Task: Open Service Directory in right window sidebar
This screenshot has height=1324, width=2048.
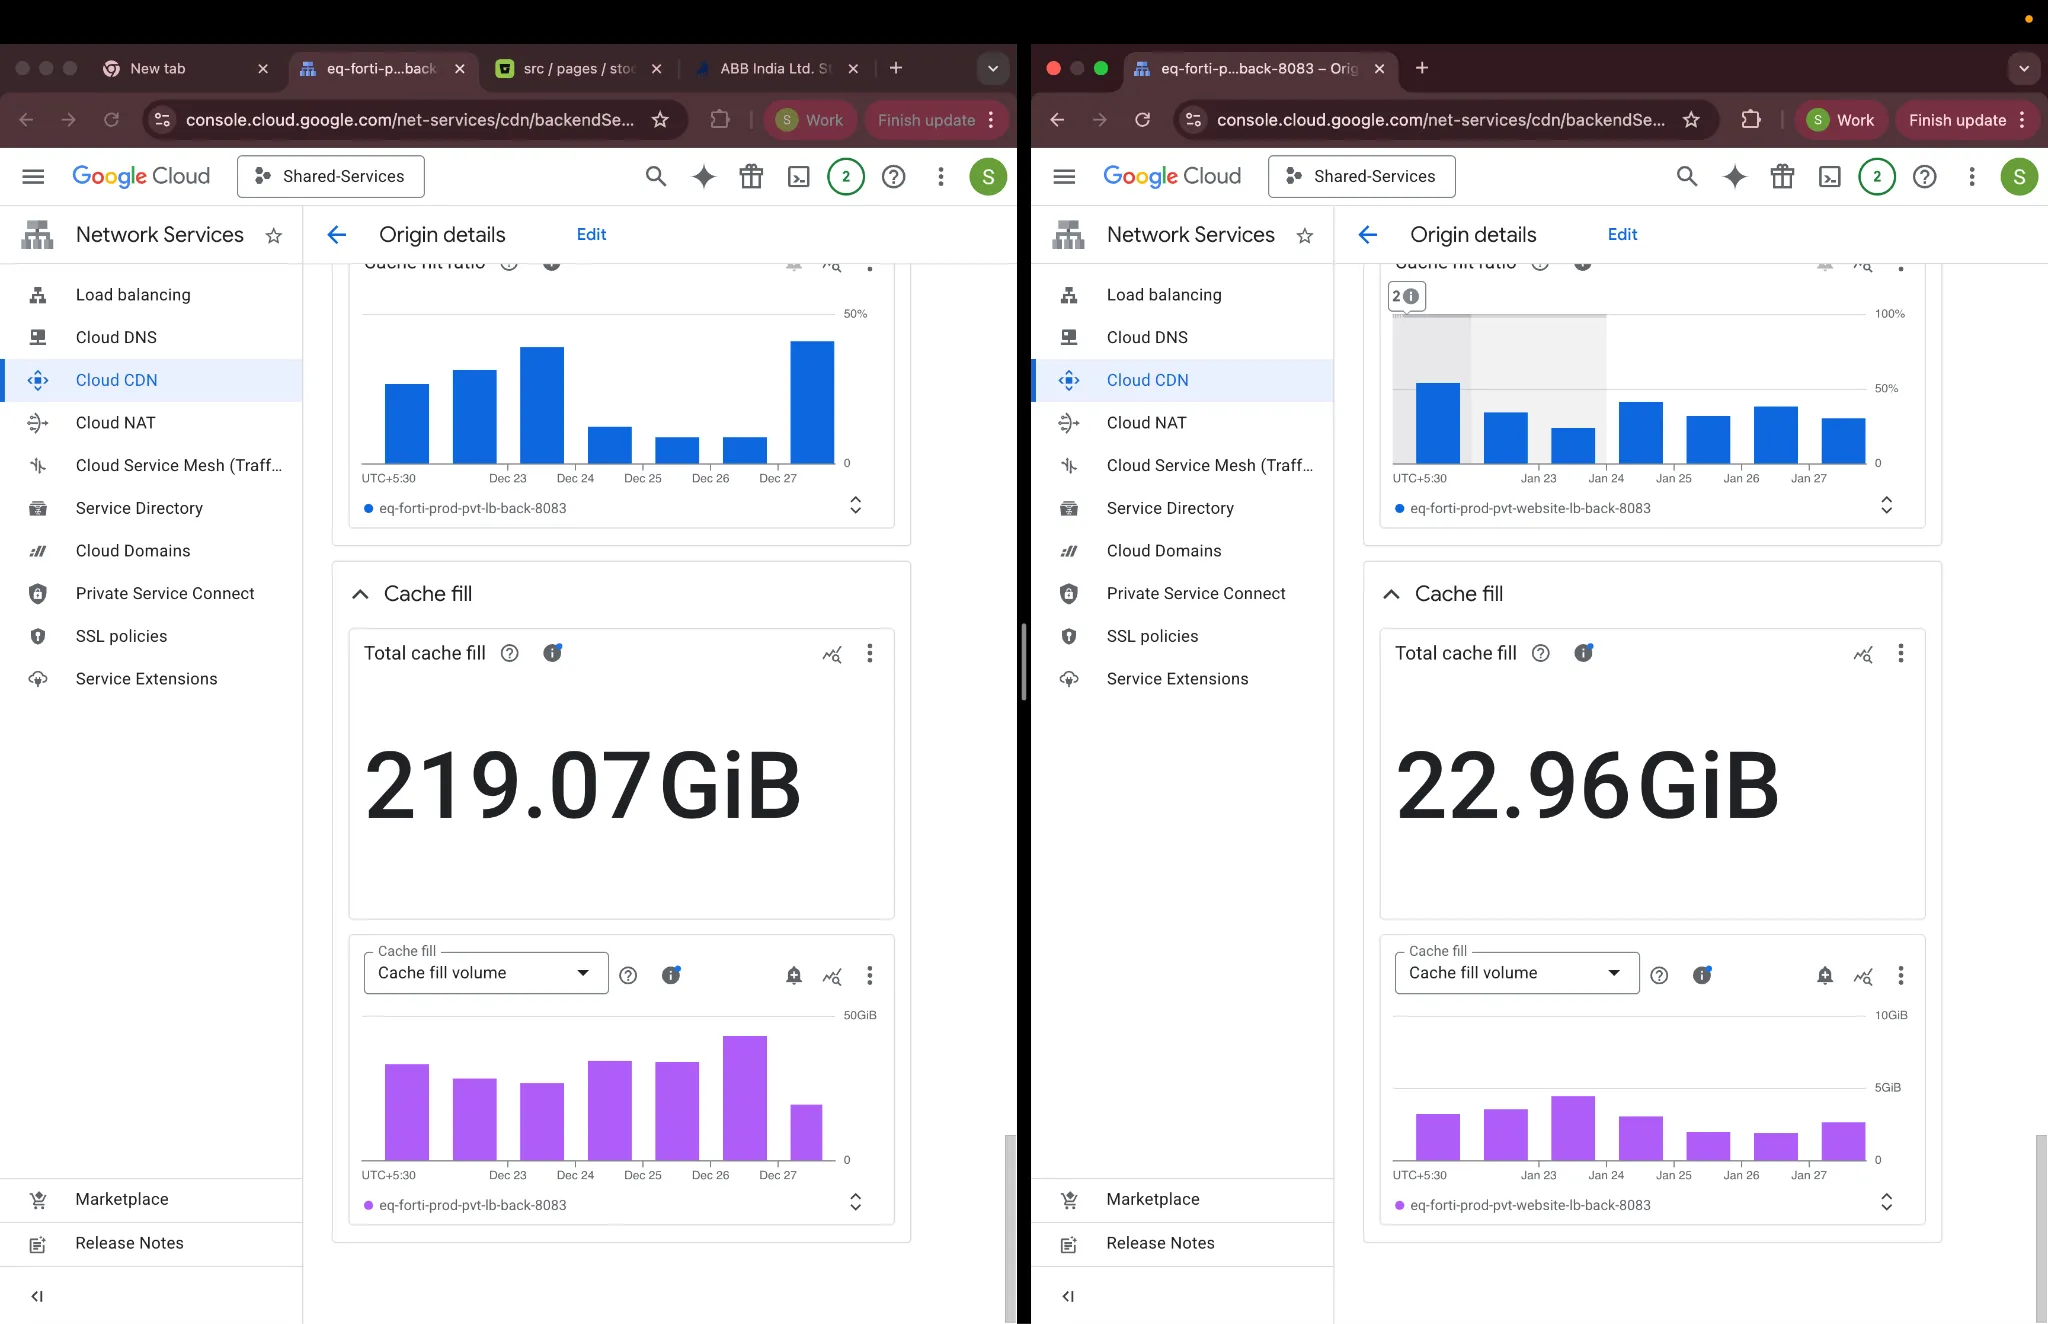Action: [1182, 508]
